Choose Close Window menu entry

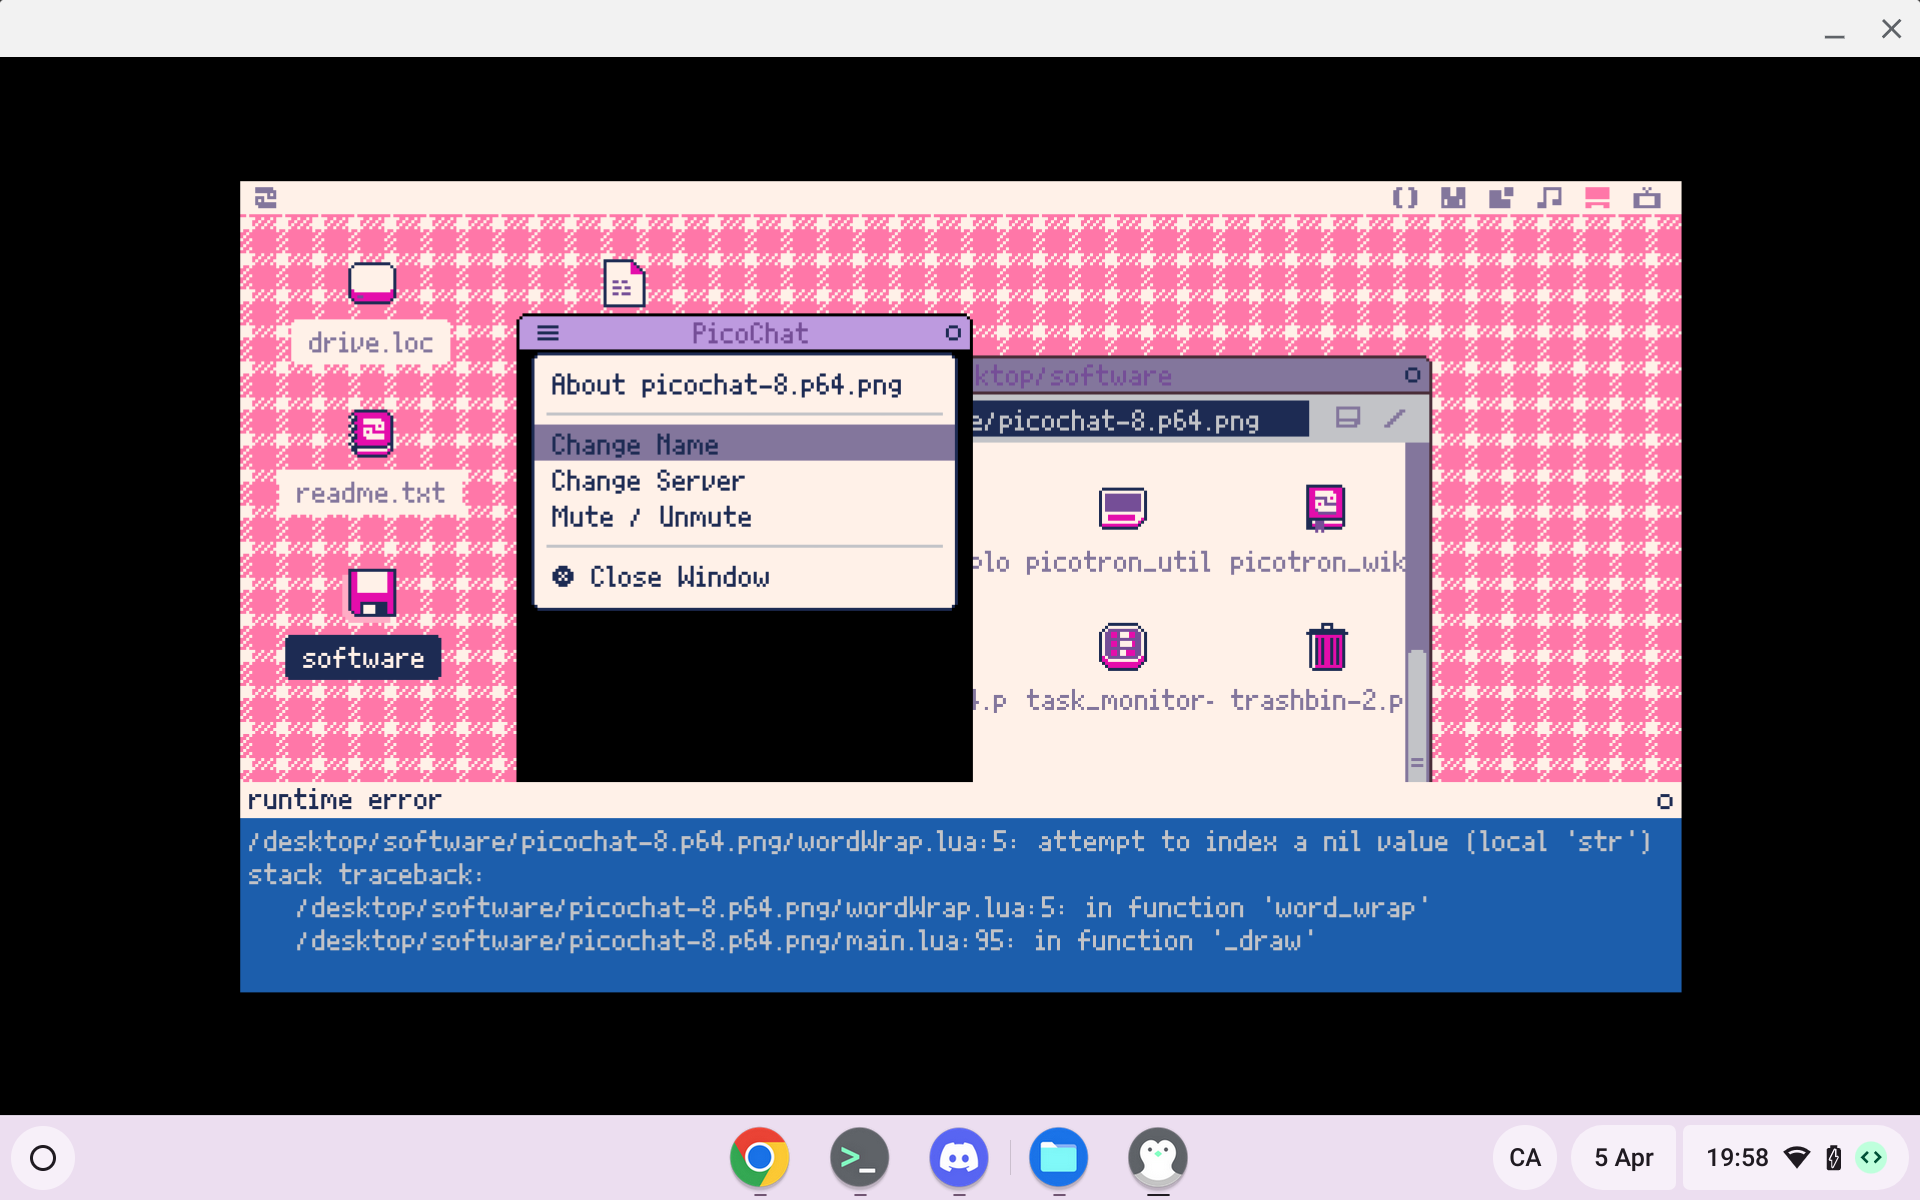[745, 577]
